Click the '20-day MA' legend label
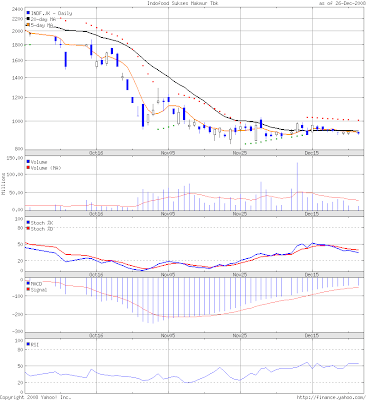The image size is (366, 400). [43, 19]
